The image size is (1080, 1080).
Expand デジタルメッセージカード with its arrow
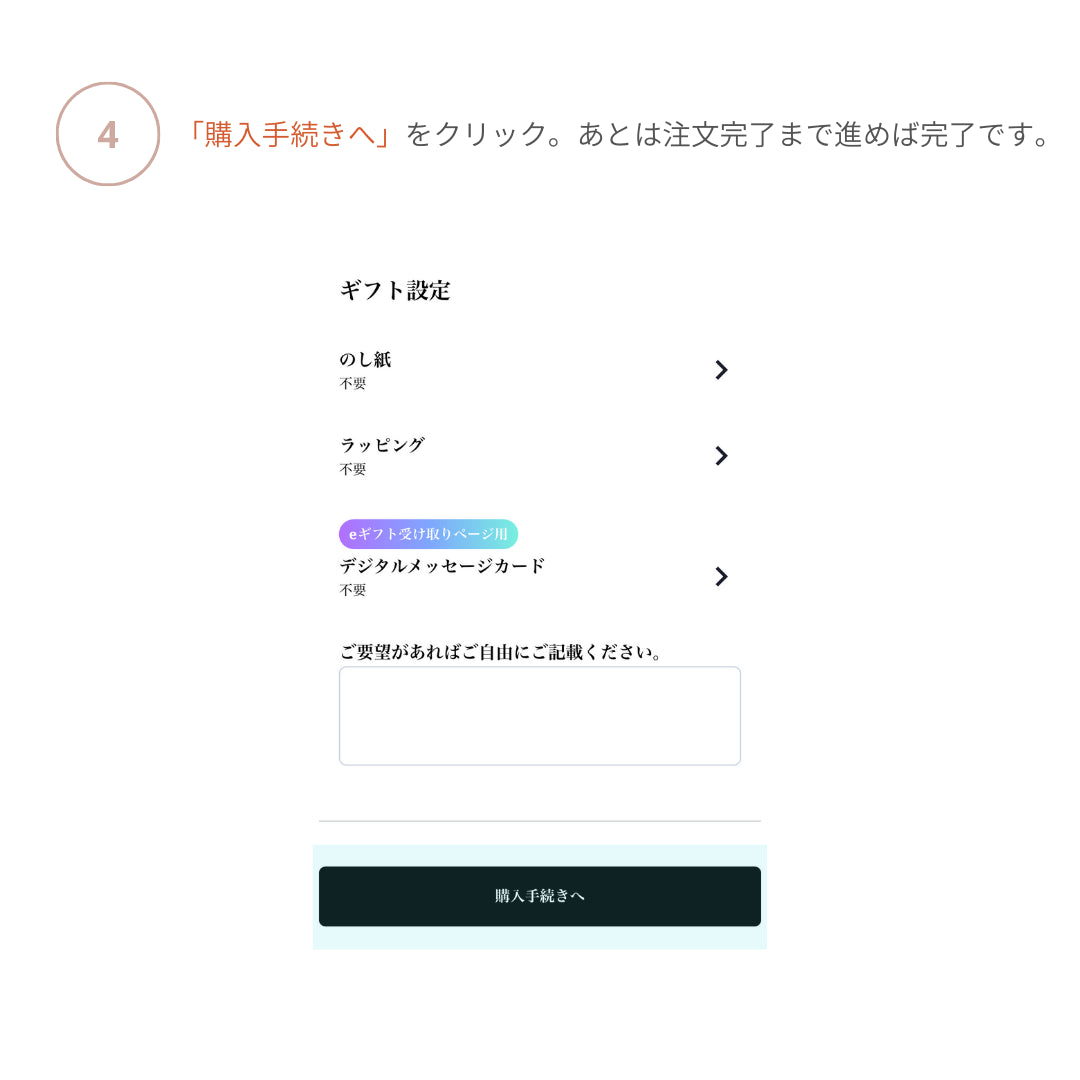tap(721, 577)
